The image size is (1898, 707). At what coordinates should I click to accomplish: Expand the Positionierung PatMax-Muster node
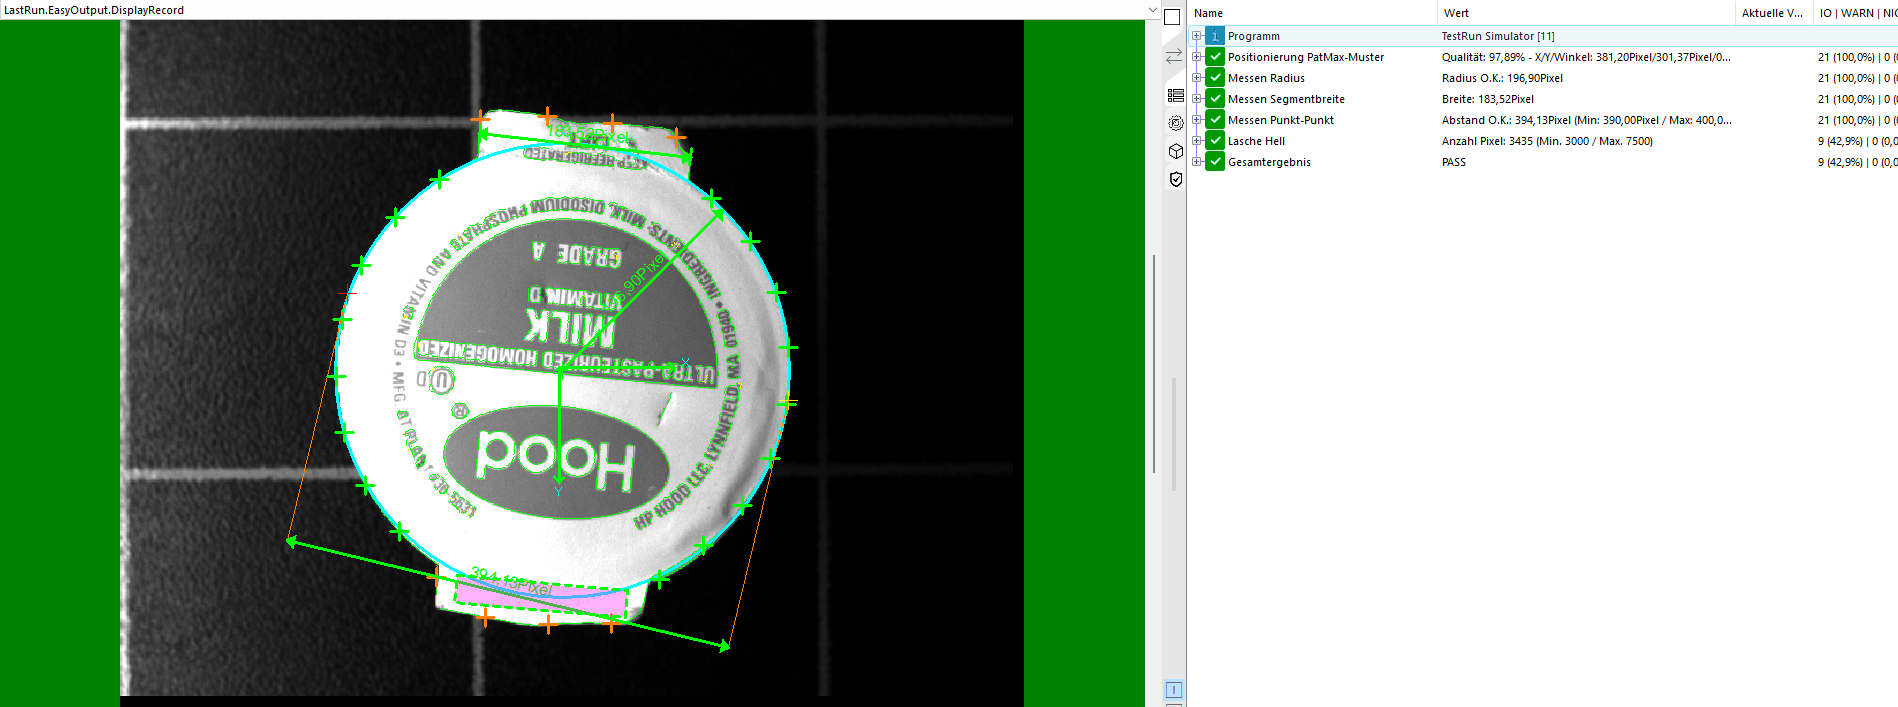tap(1196, 57)
